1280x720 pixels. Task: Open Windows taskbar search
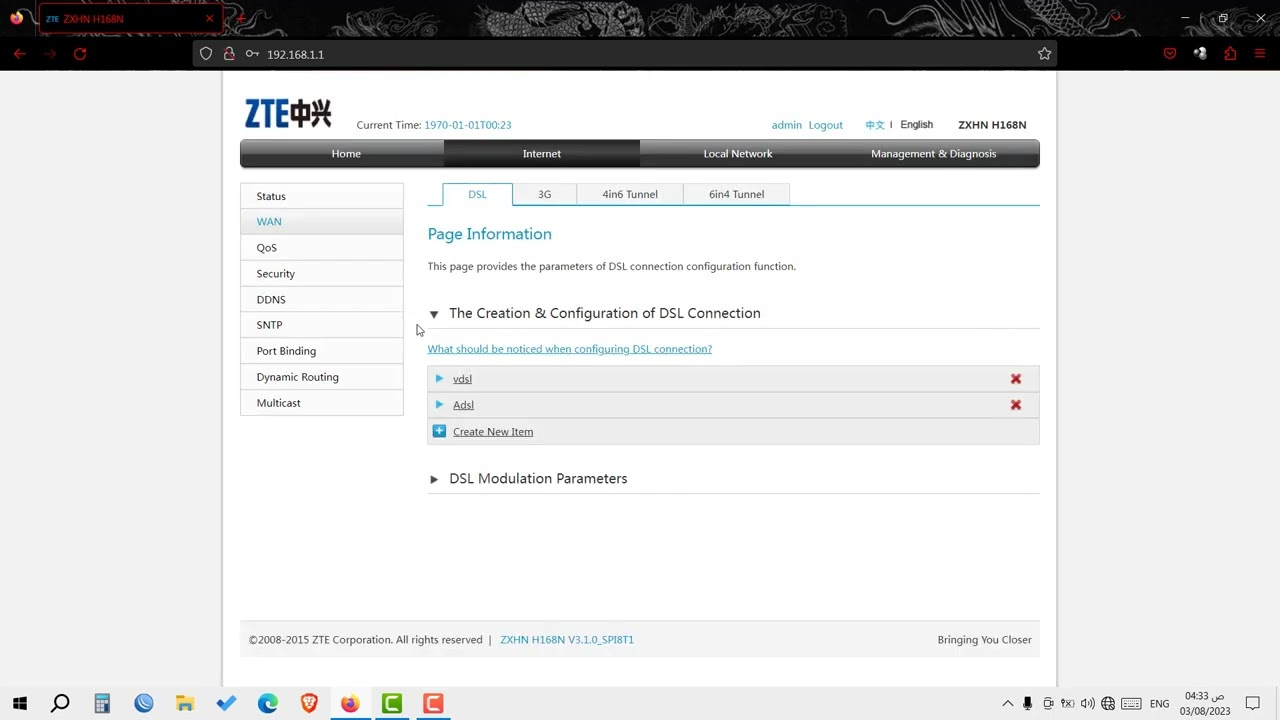click(x=60, y=704)
